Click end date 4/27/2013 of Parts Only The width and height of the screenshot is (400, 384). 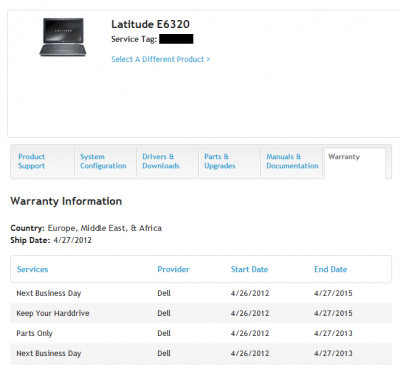coord(333,333)
